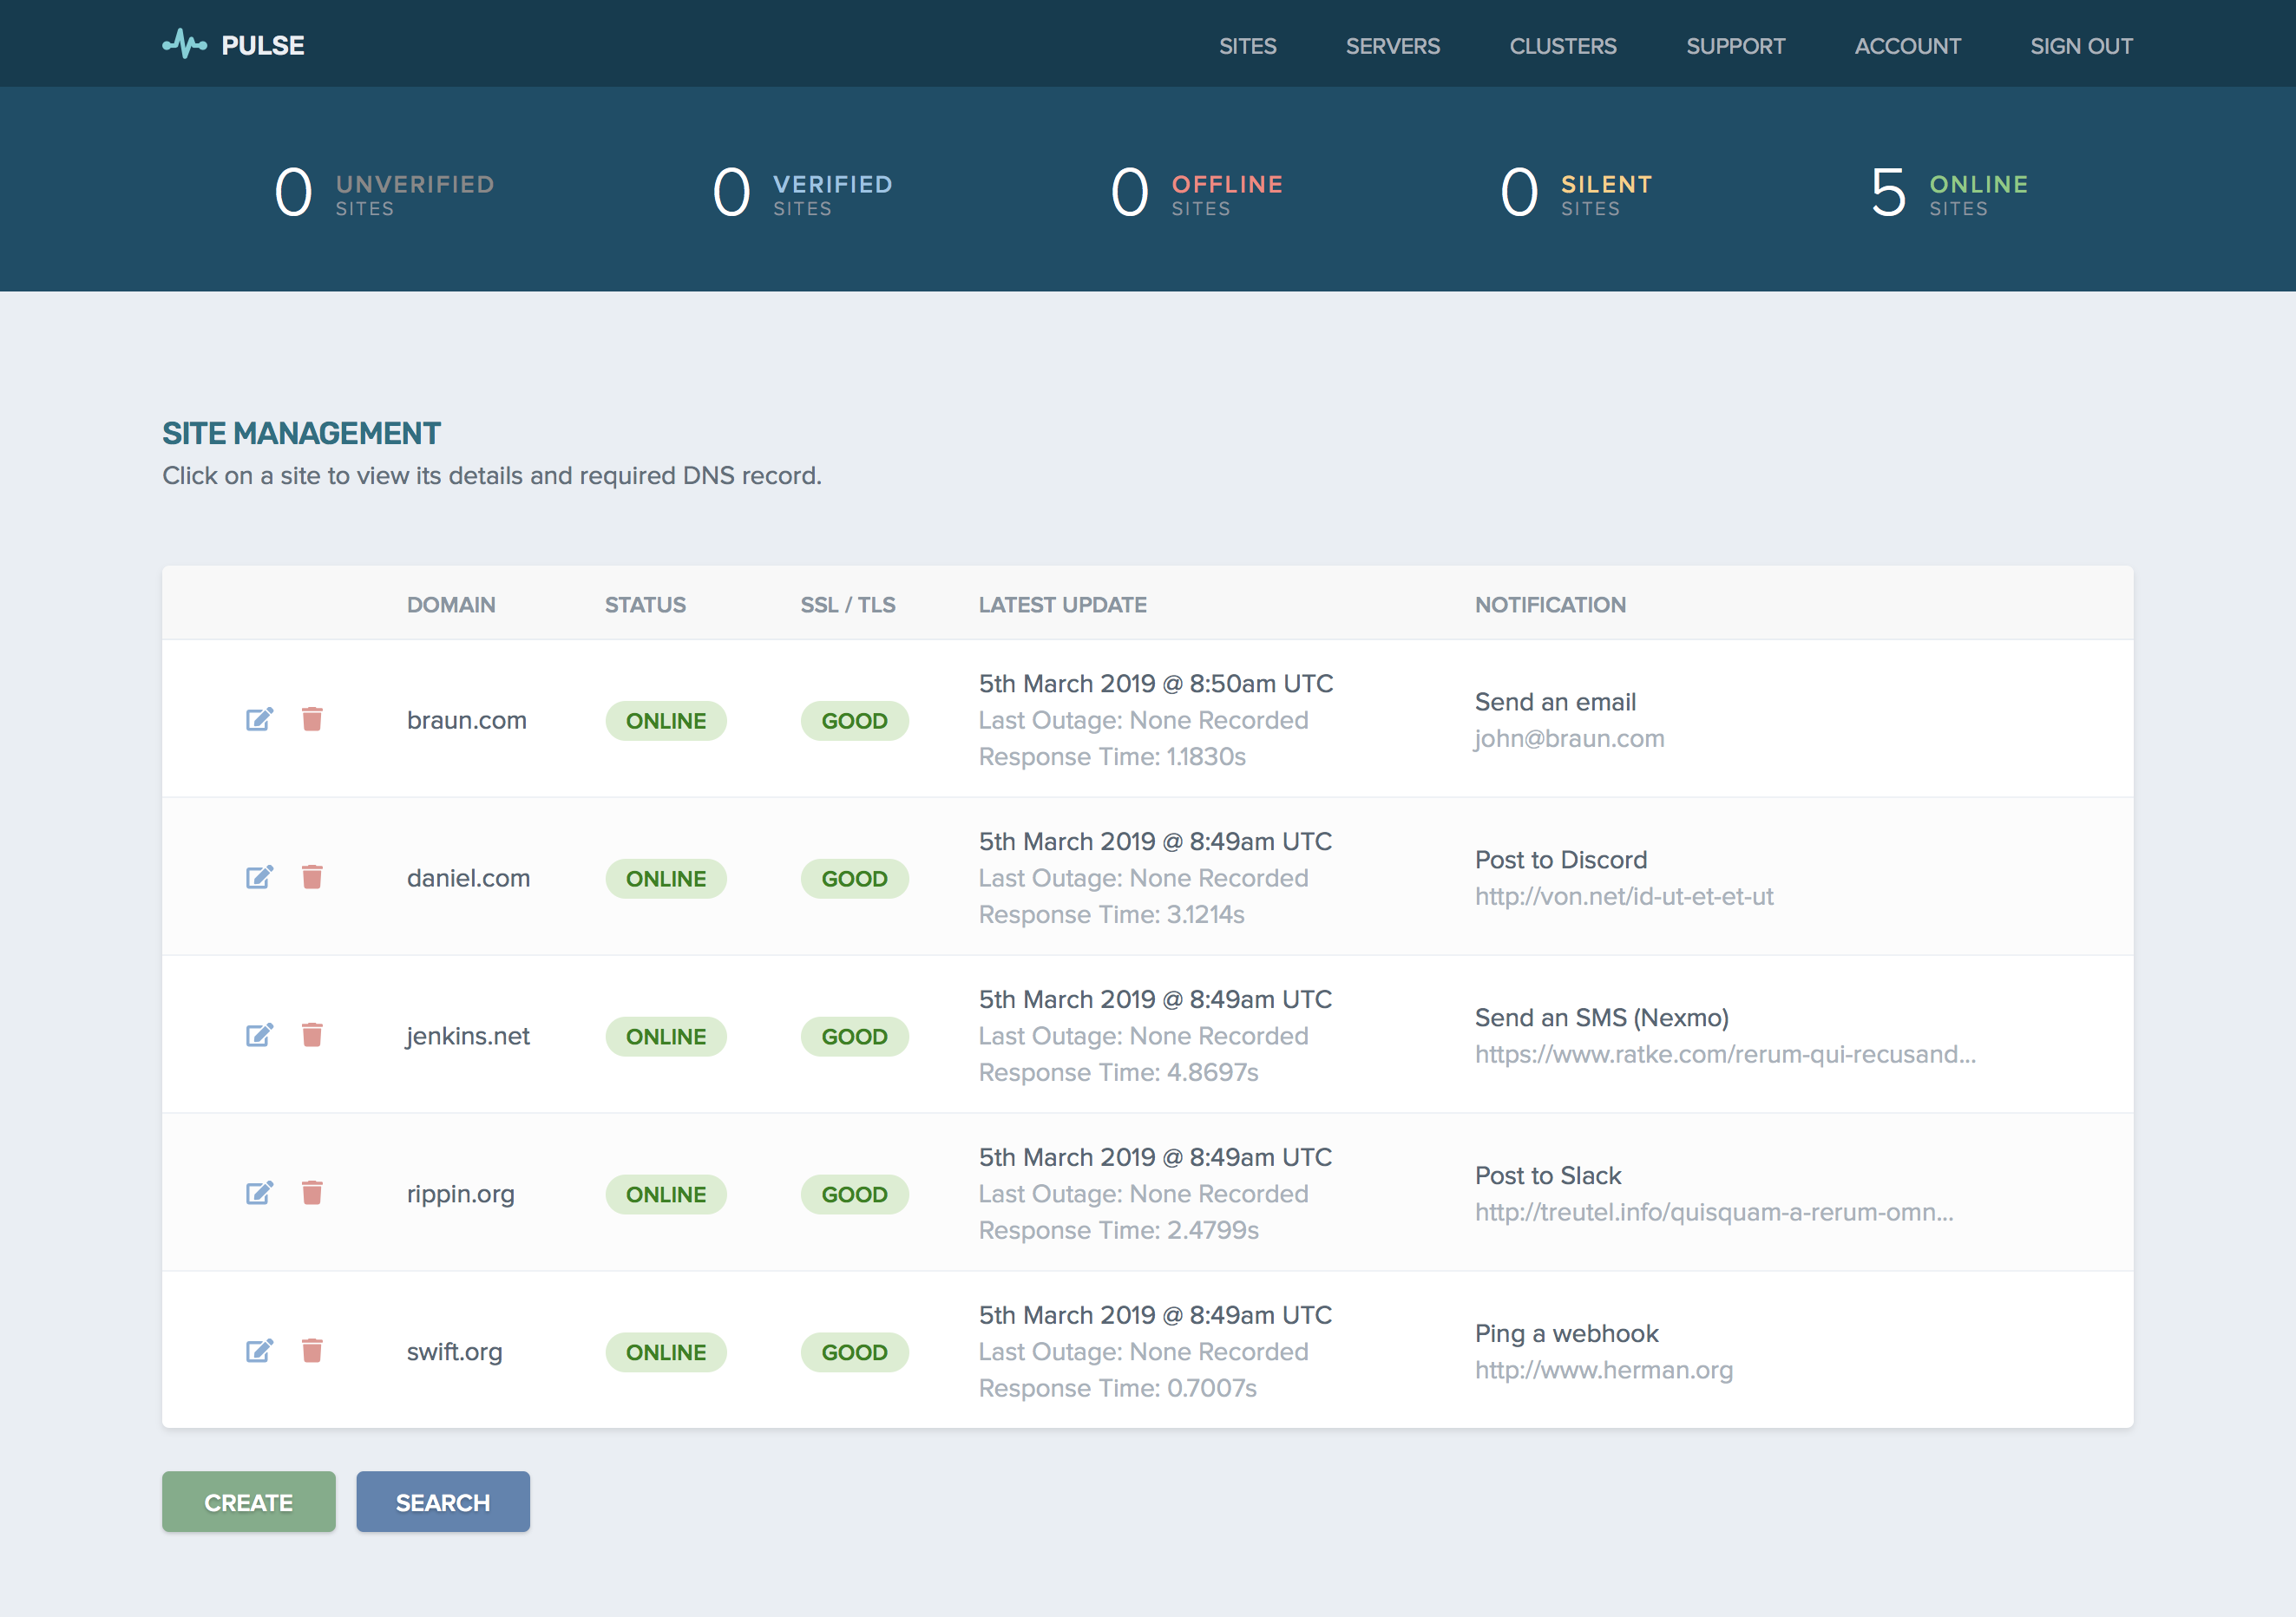Open Account settings in navigation
2296x1617 pixels.
[x=1907, y=46]
